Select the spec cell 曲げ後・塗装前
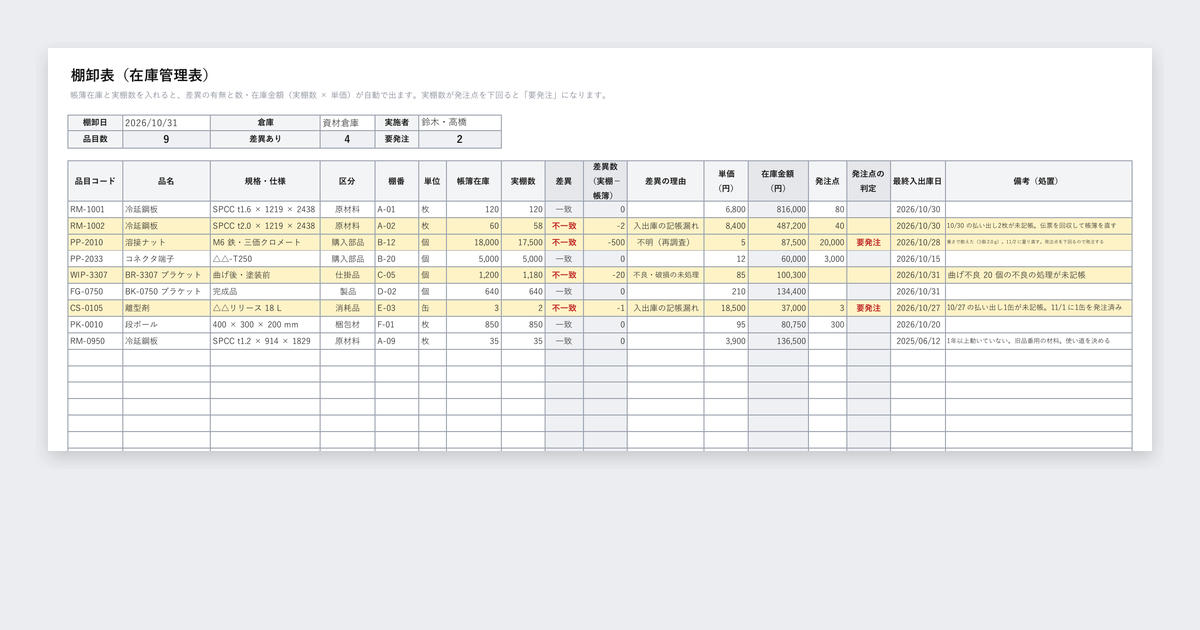Viewport: 1200px width, 630px height. point(265,275)
